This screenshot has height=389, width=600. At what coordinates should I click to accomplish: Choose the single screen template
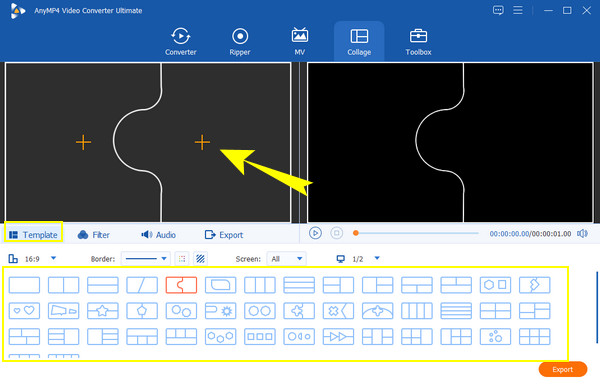tap(24, 285)
